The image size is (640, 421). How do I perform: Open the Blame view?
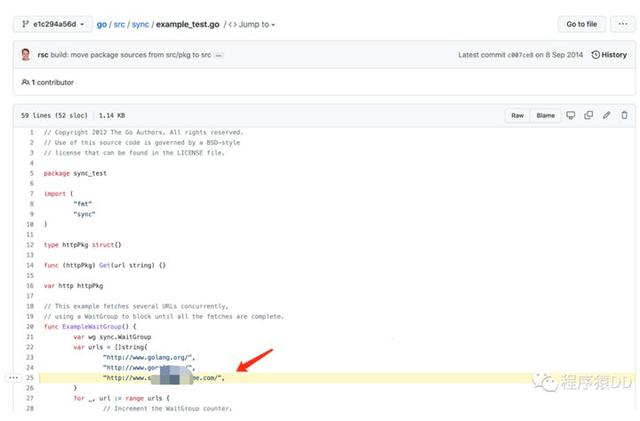545,116
